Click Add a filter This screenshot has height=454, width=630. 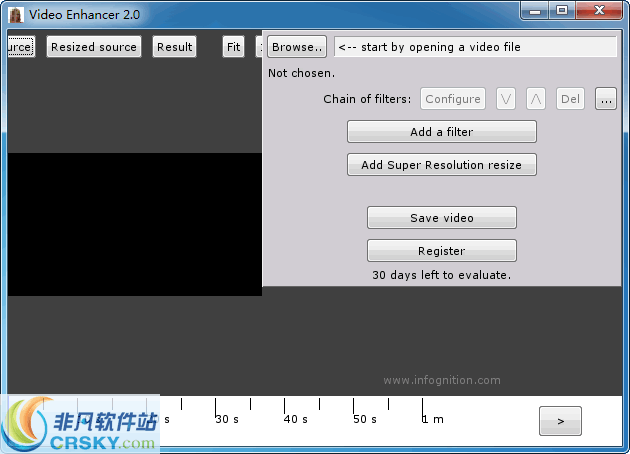click(442, 132)
